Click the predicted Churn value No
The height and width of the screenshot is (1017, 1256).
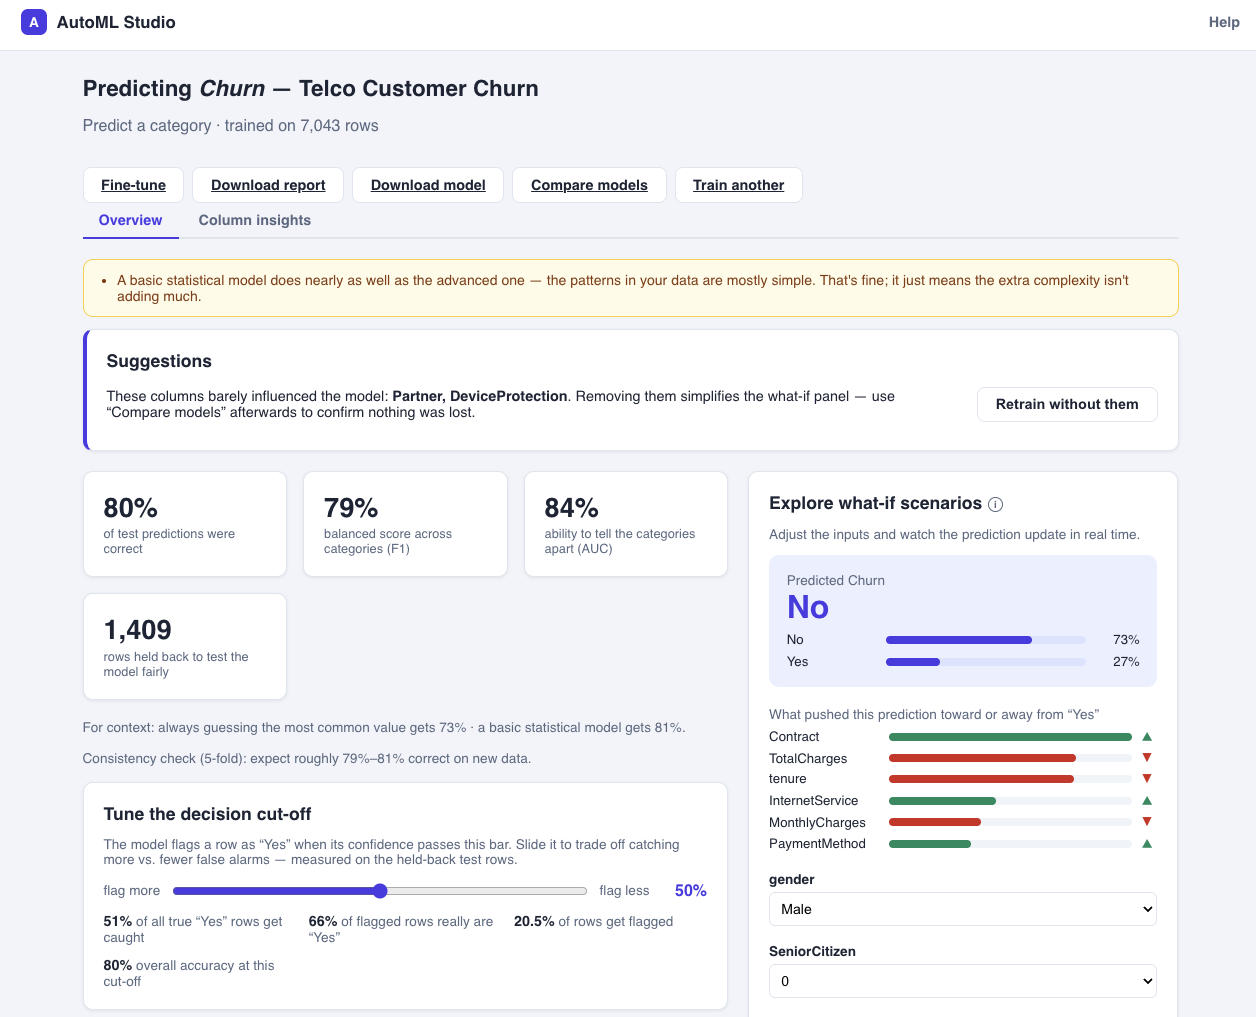(x=808, y=607)
